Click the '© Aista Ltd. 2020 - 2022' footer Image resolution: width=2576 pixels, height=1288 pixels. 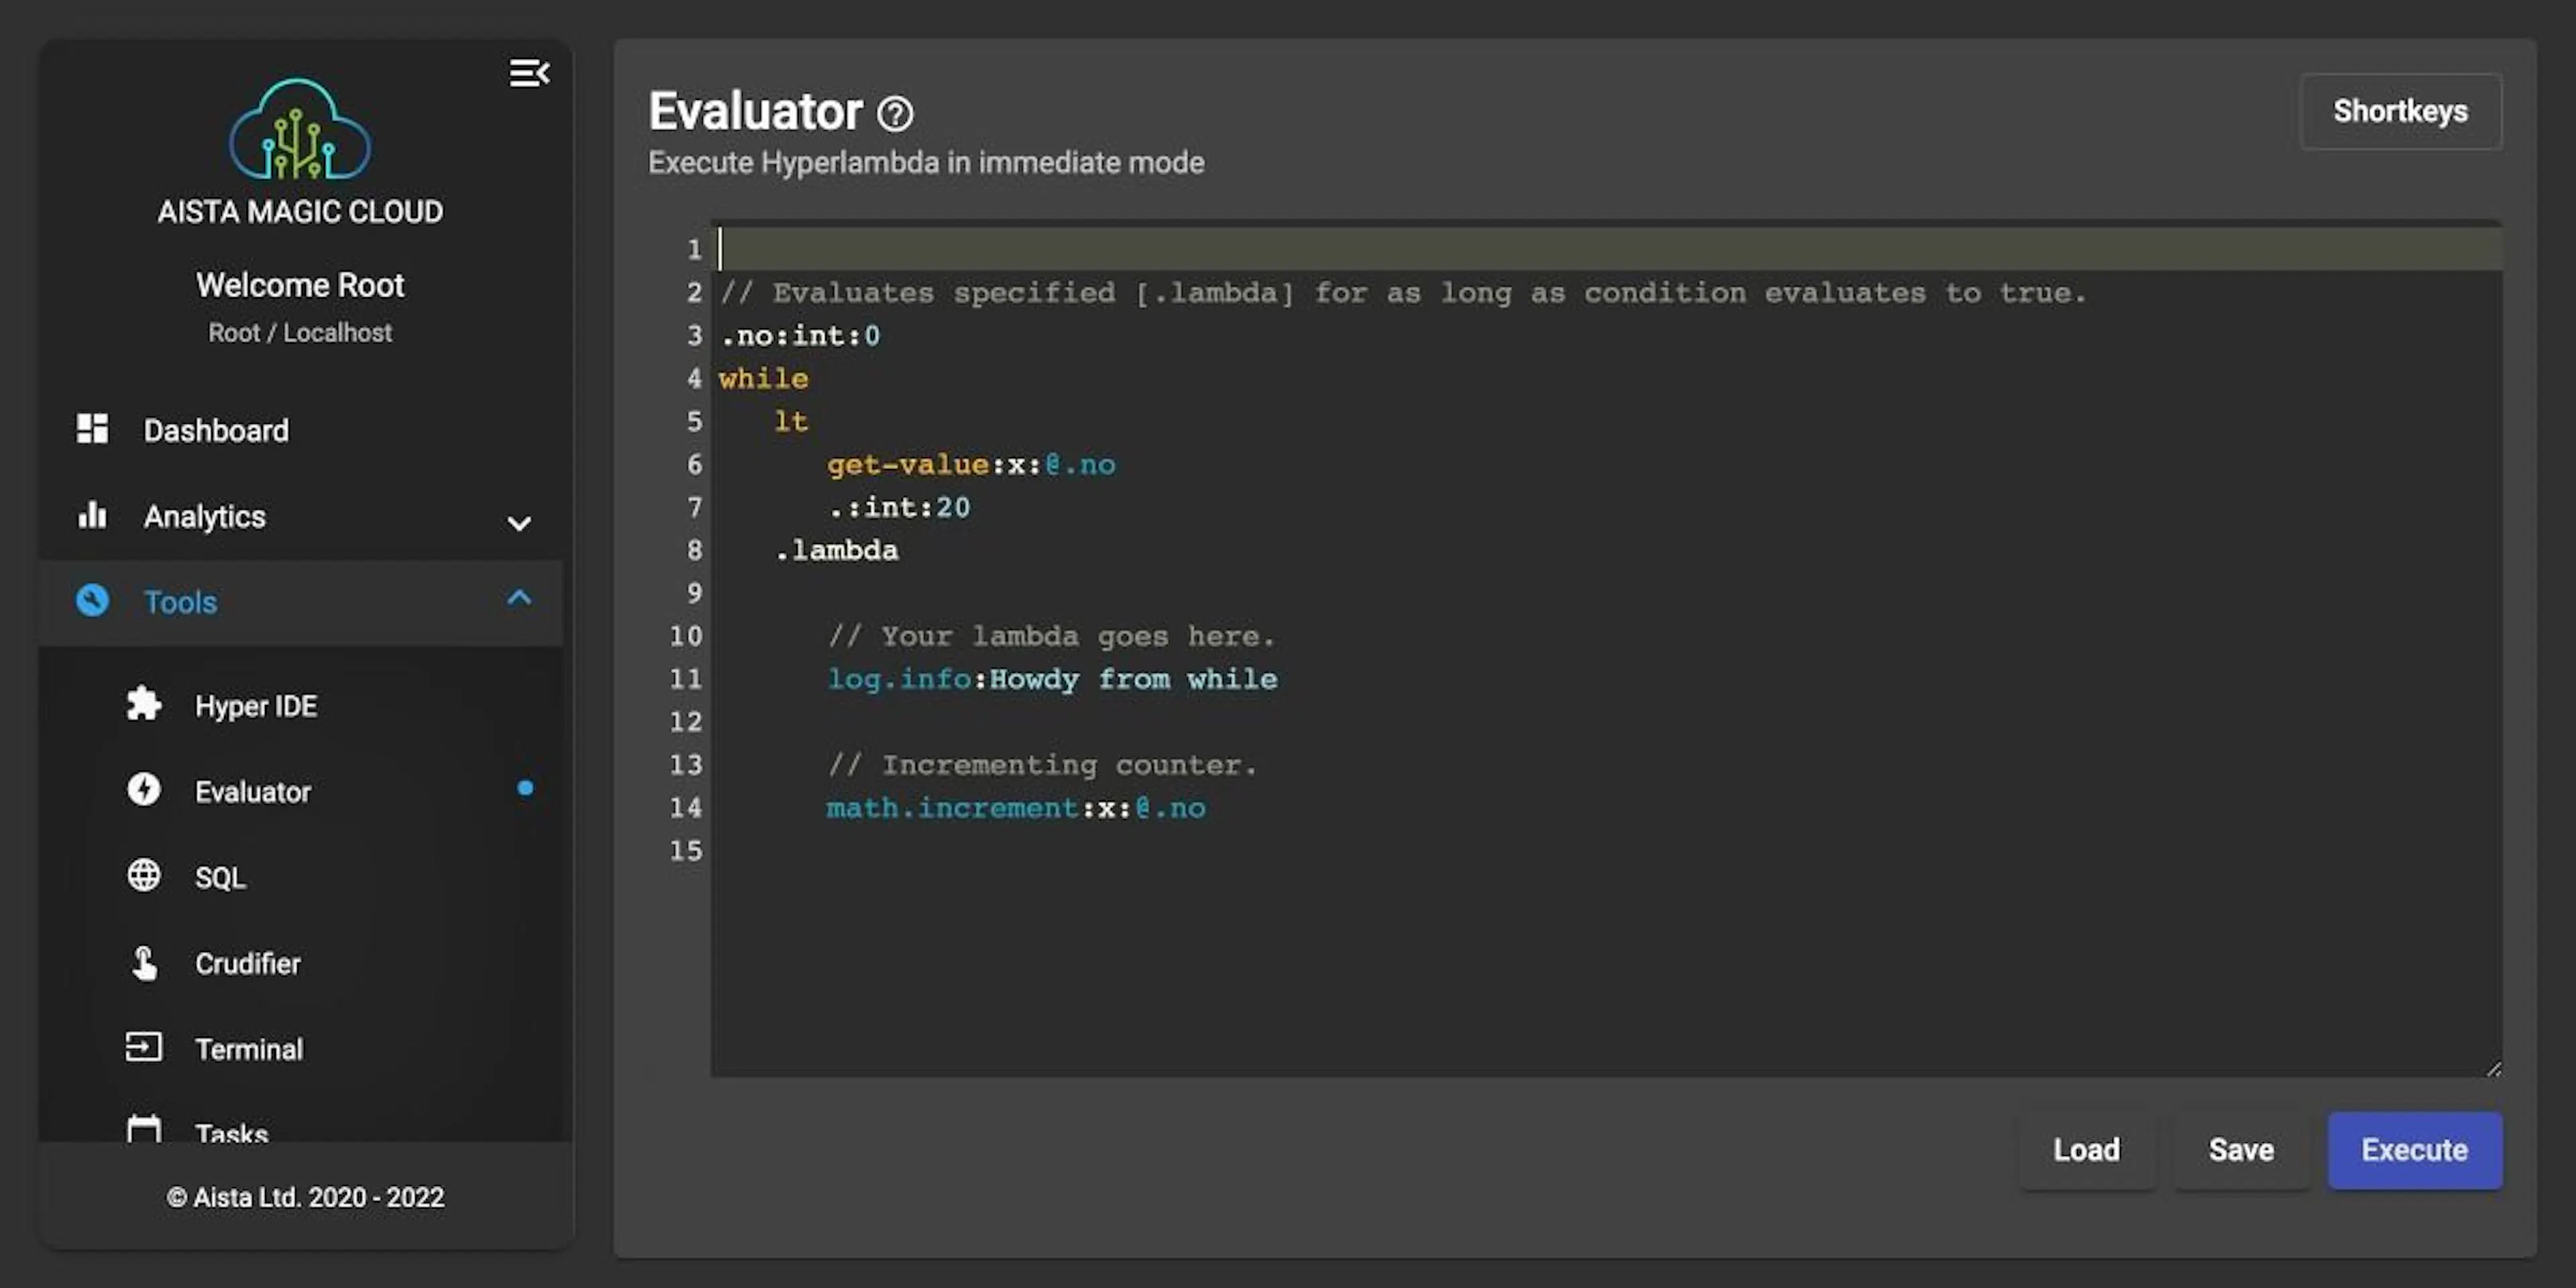click(x=305, y=1197)
